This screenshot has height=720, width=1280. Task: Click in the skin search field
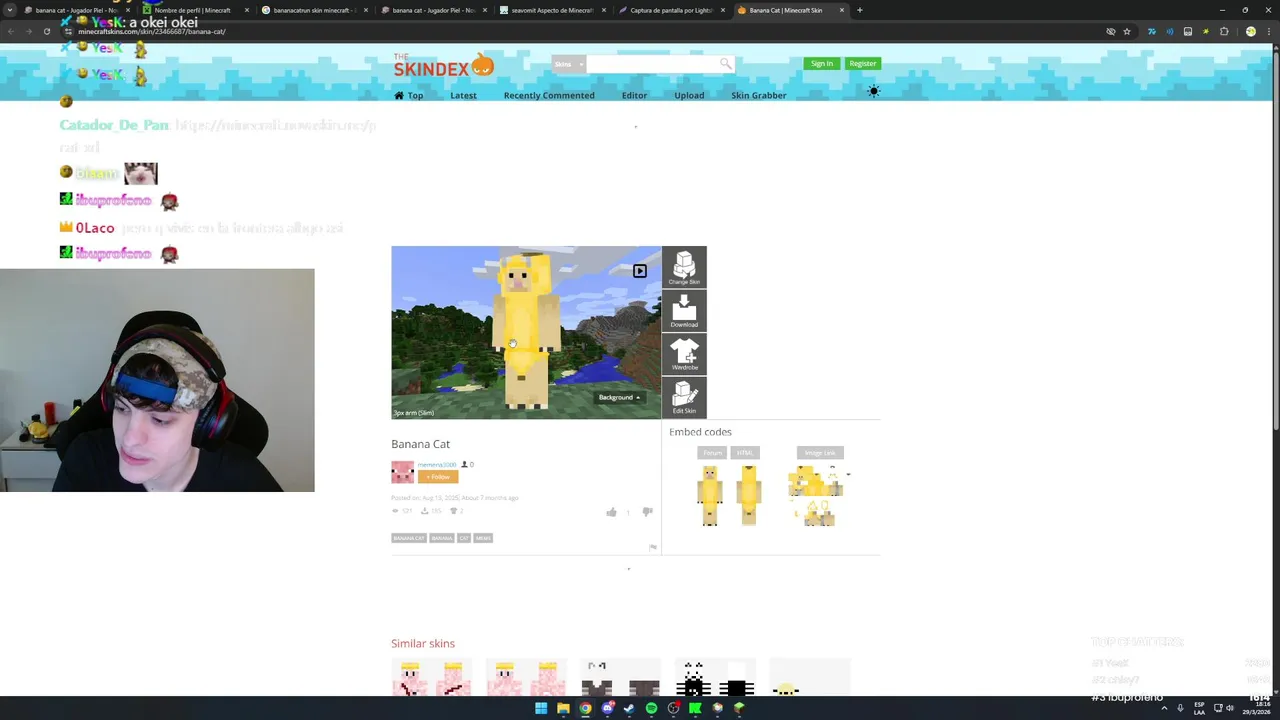coord(652,64)
